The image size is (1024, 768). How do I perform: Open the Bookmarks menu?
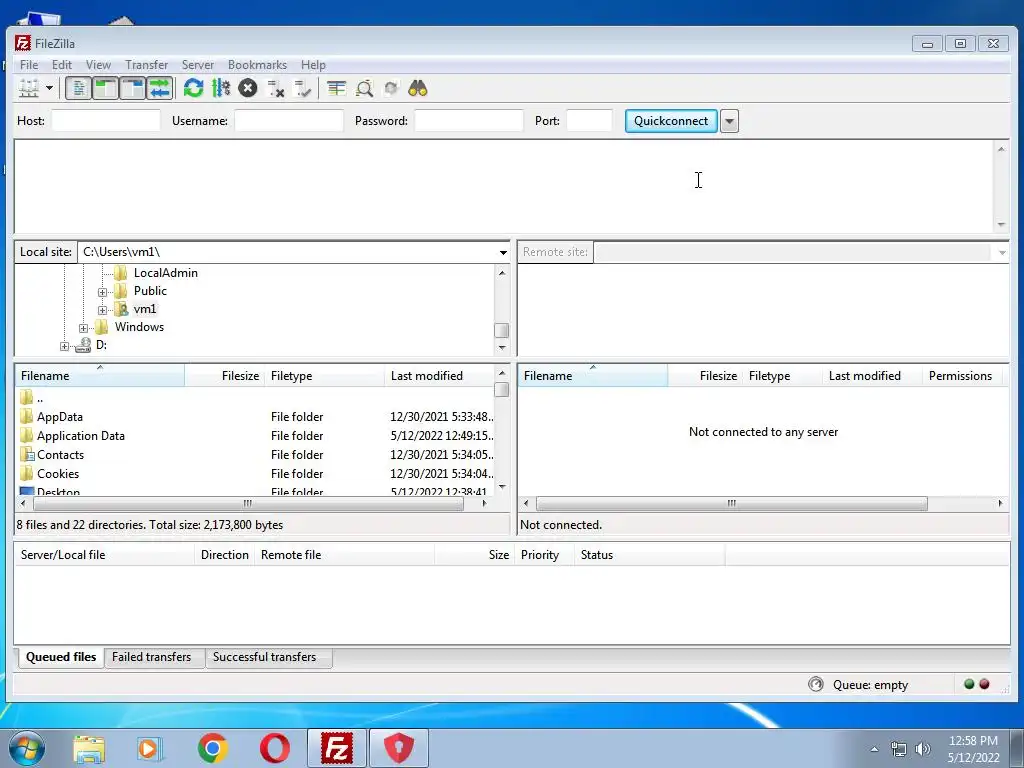pos(257,65)
